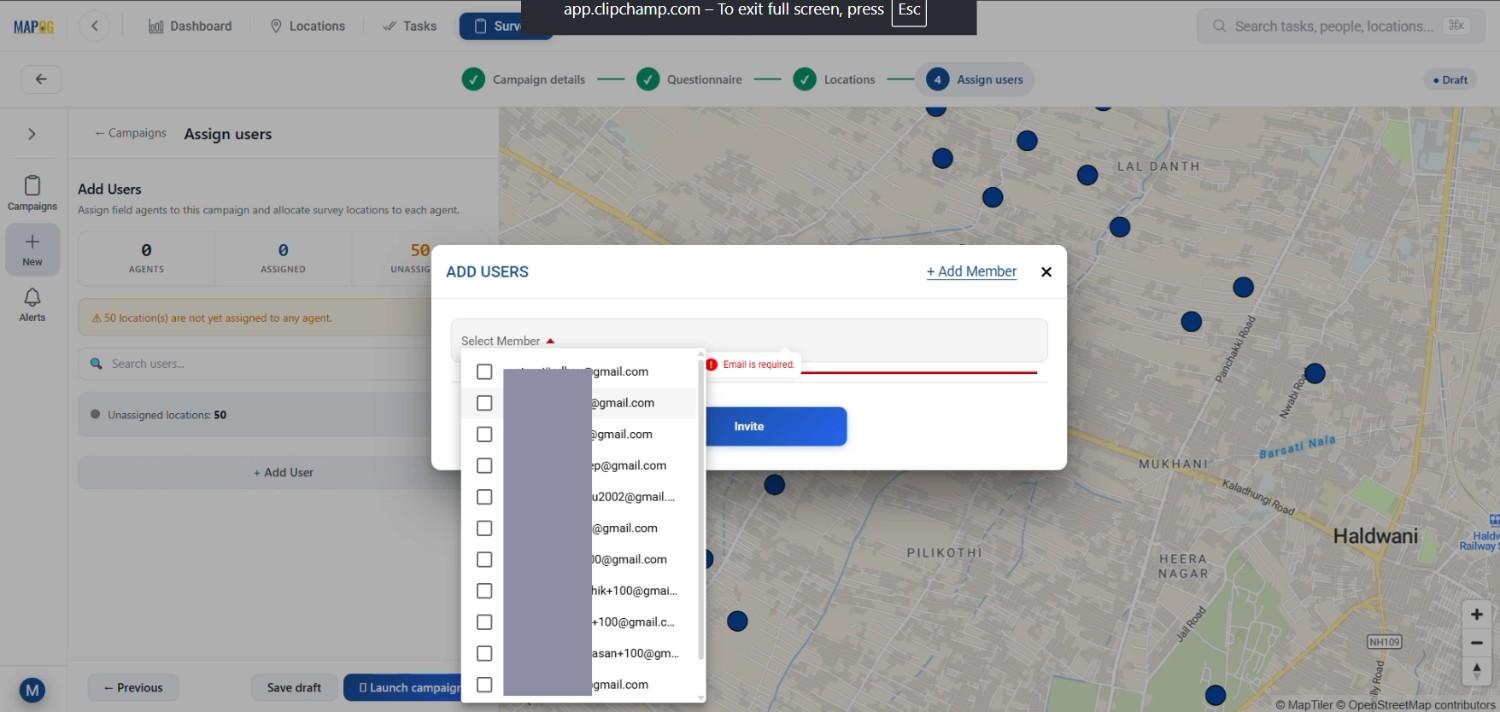Screen dimensions: 1500x712
Task: Click the Email is required error icon
Action: (711, 365)
